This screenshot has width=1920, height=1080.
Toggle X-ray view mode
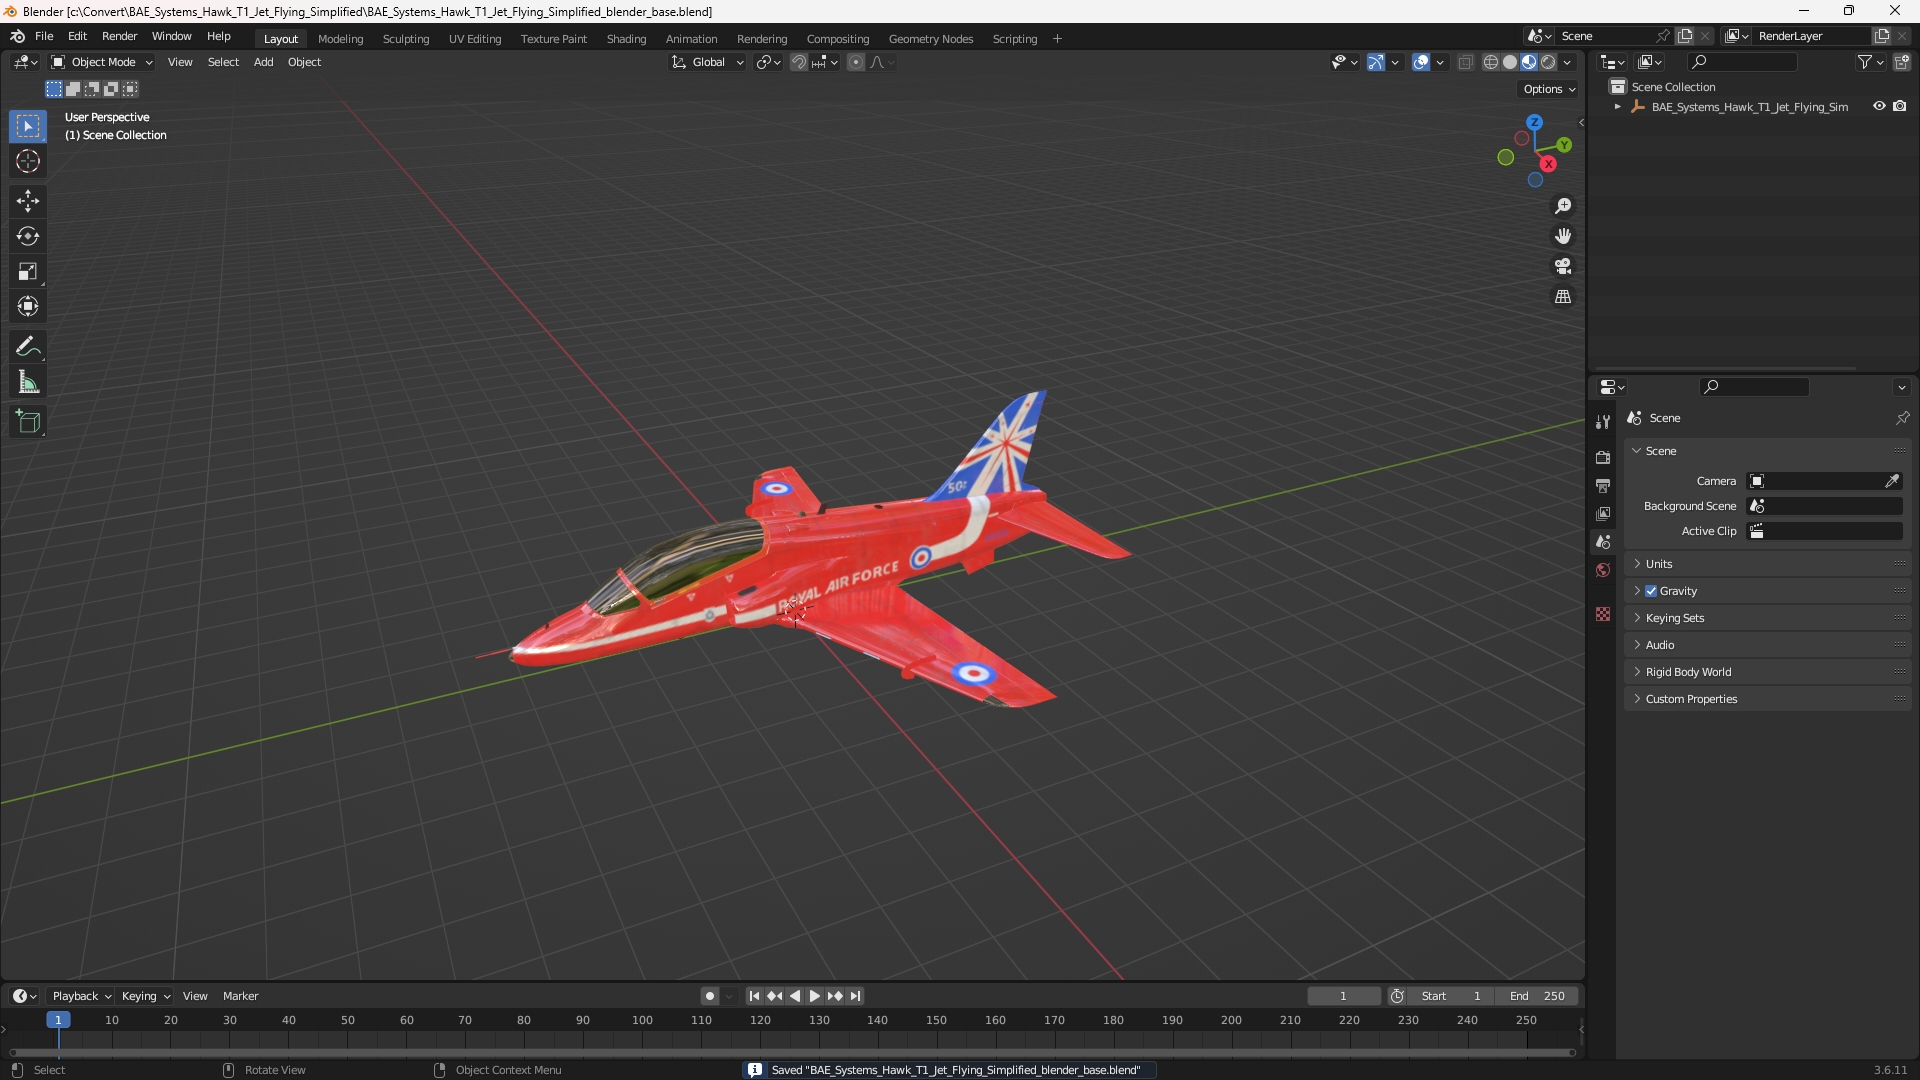pyautogui.click(x=1465, y=62)
